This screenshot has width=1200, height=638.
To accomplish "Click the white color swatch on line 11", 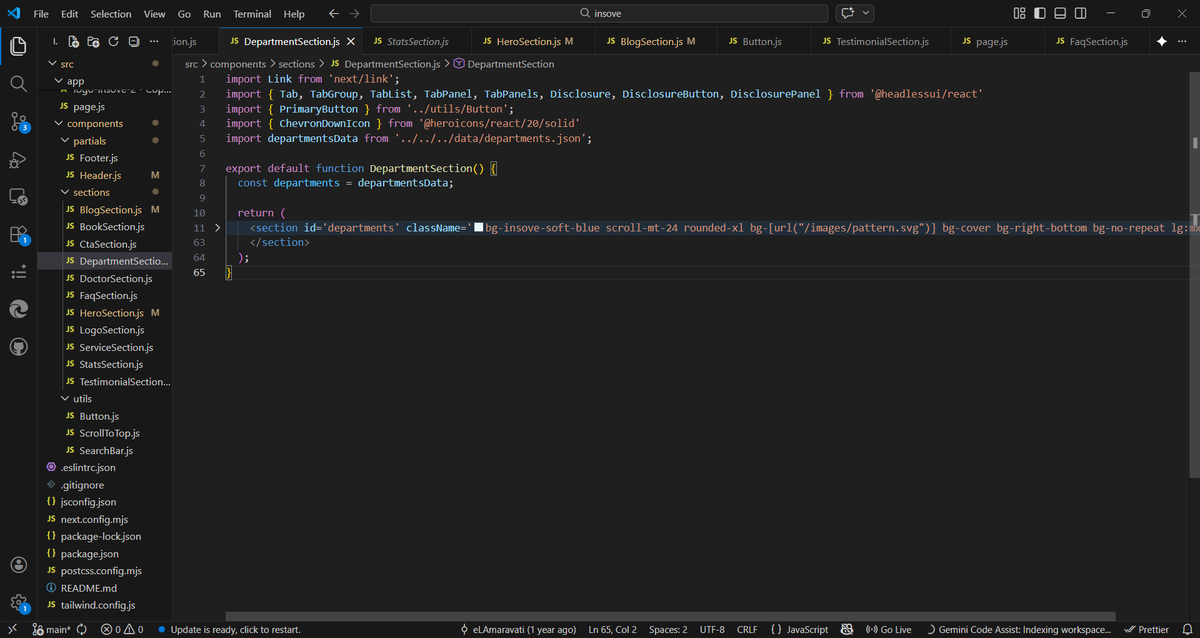I will coord(478,228).
